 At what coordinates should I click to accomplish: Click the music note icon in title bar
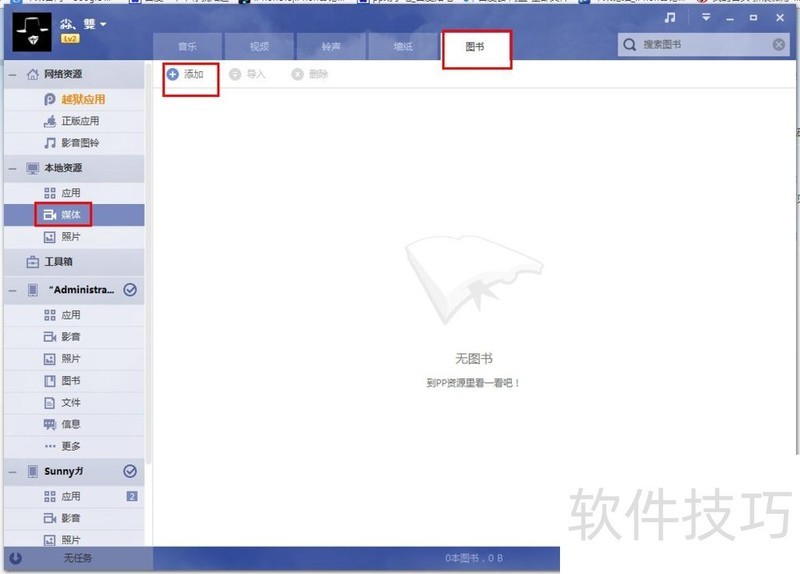point(670,18)
